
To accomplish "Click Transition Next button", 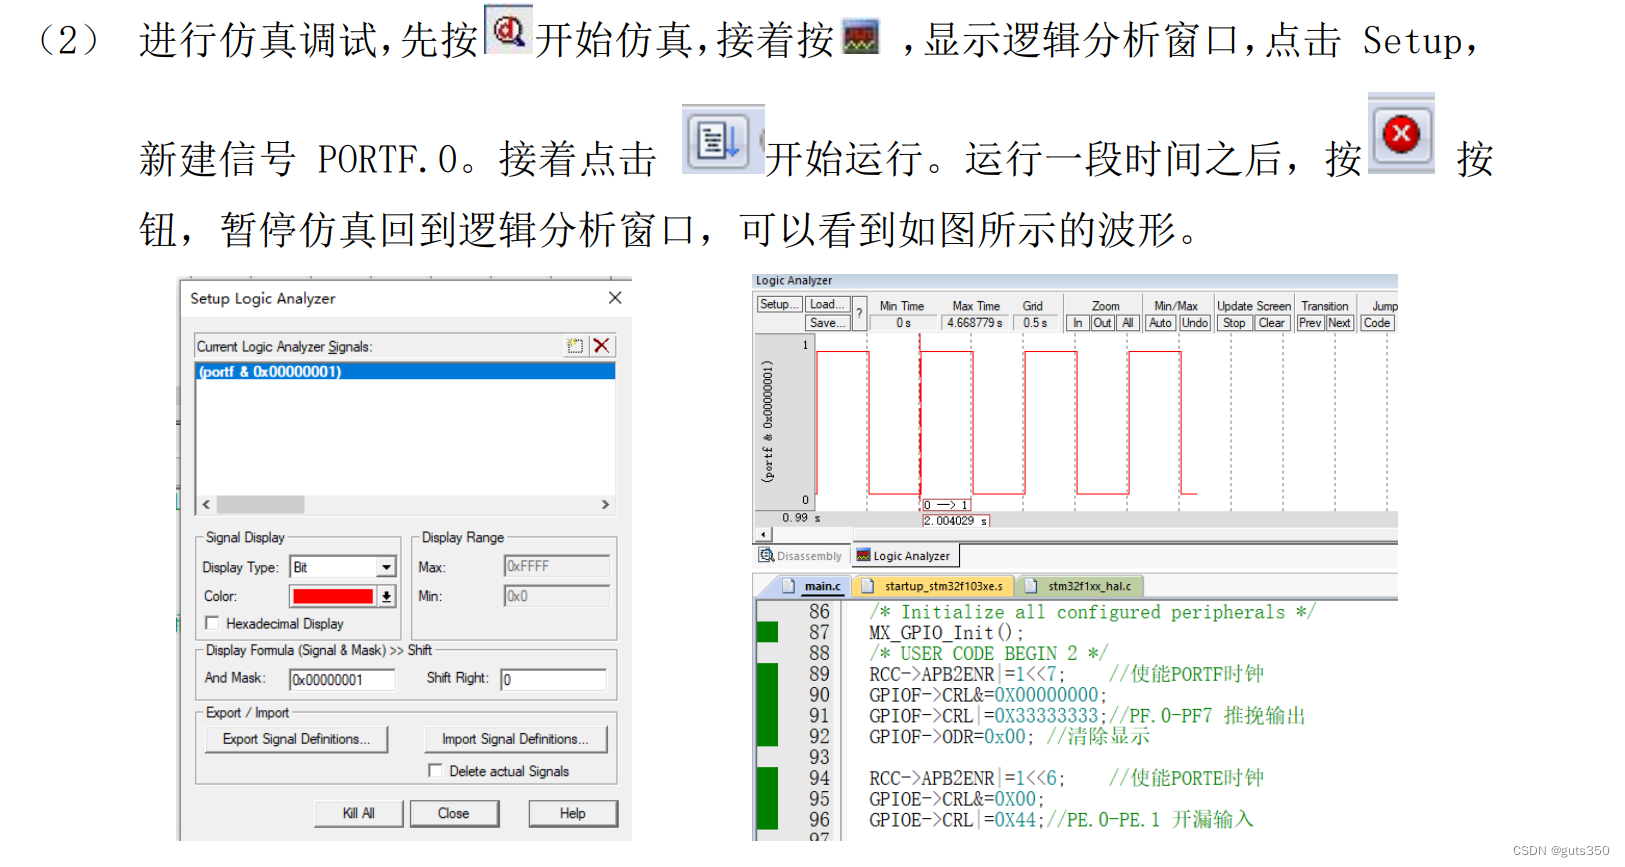I will 1339,323.
